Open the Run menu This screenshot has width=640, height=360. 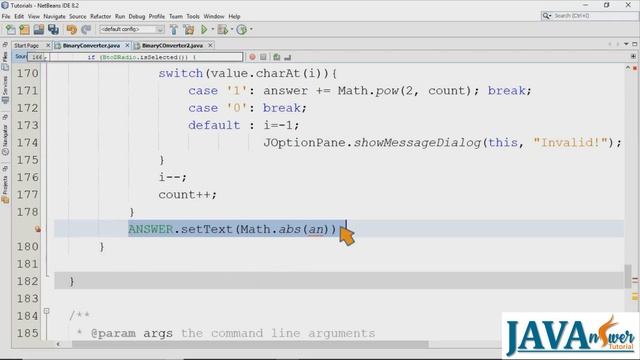(x=120, y=16)
